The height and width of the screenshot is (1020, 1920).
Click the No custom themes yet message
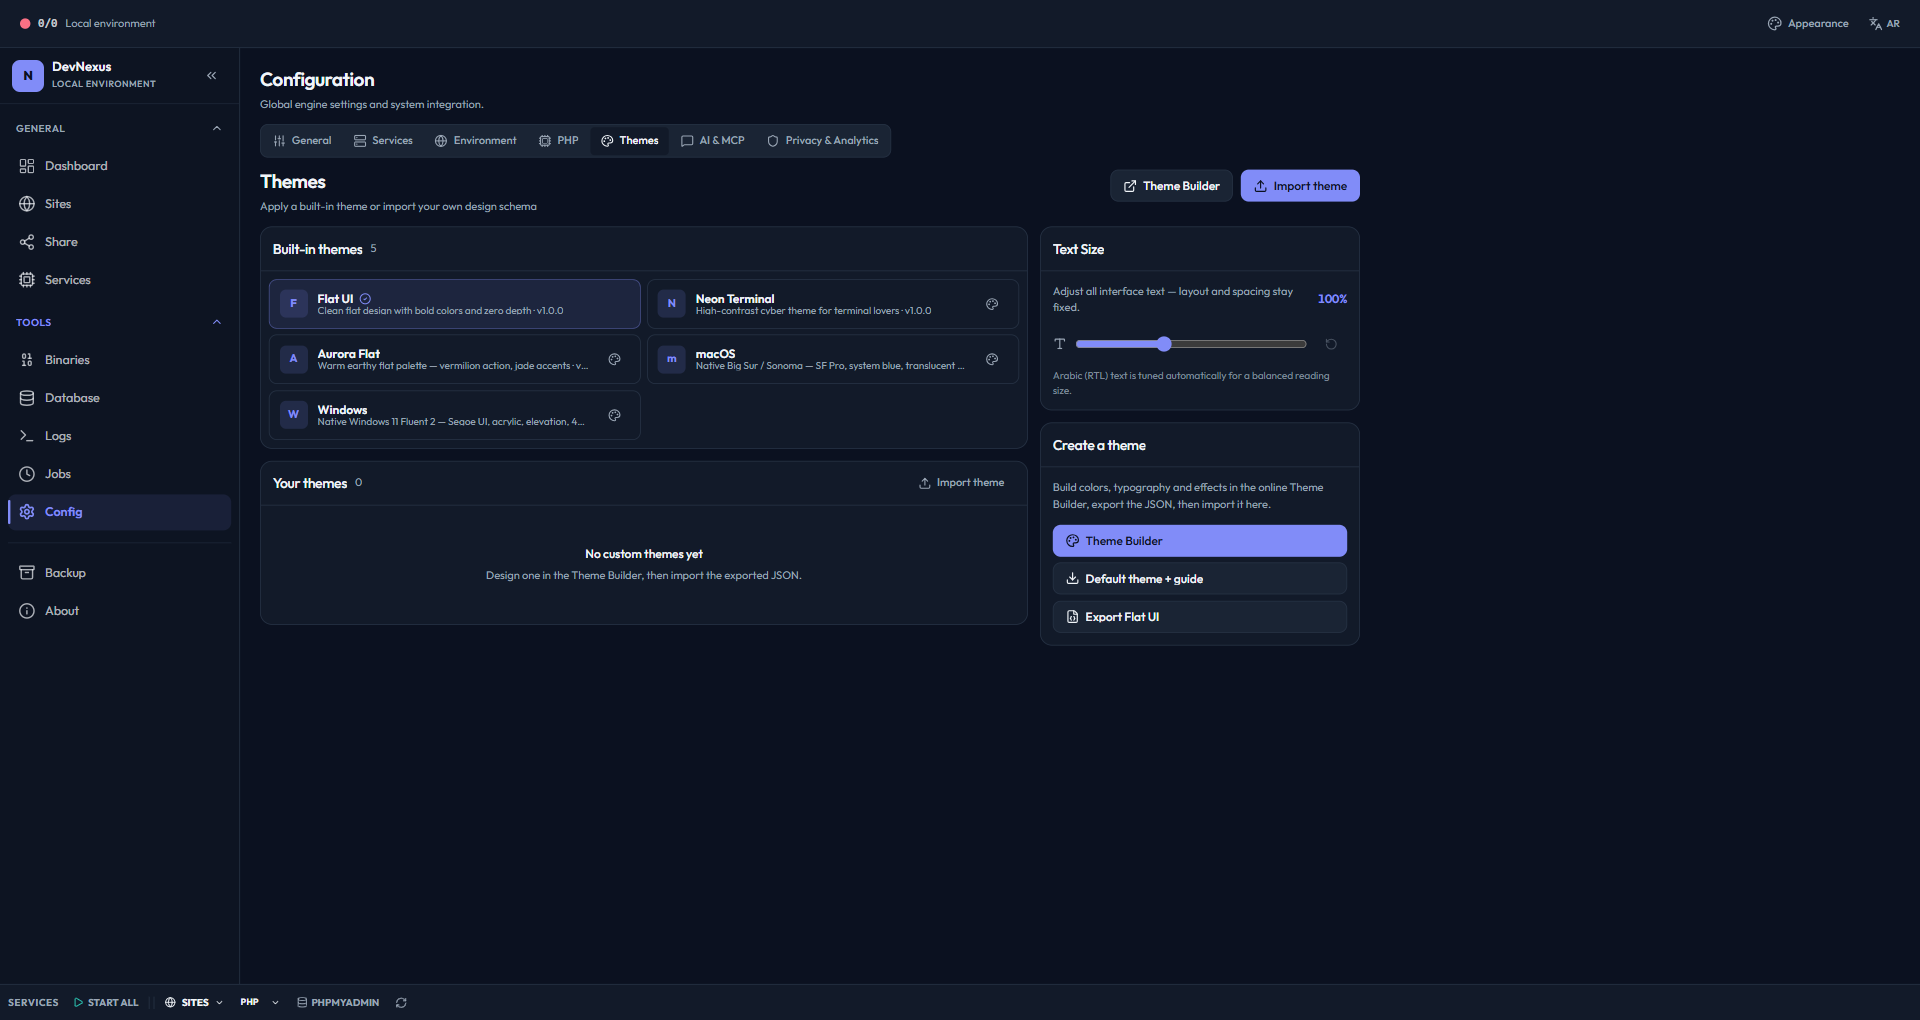(x=644, y=554)
